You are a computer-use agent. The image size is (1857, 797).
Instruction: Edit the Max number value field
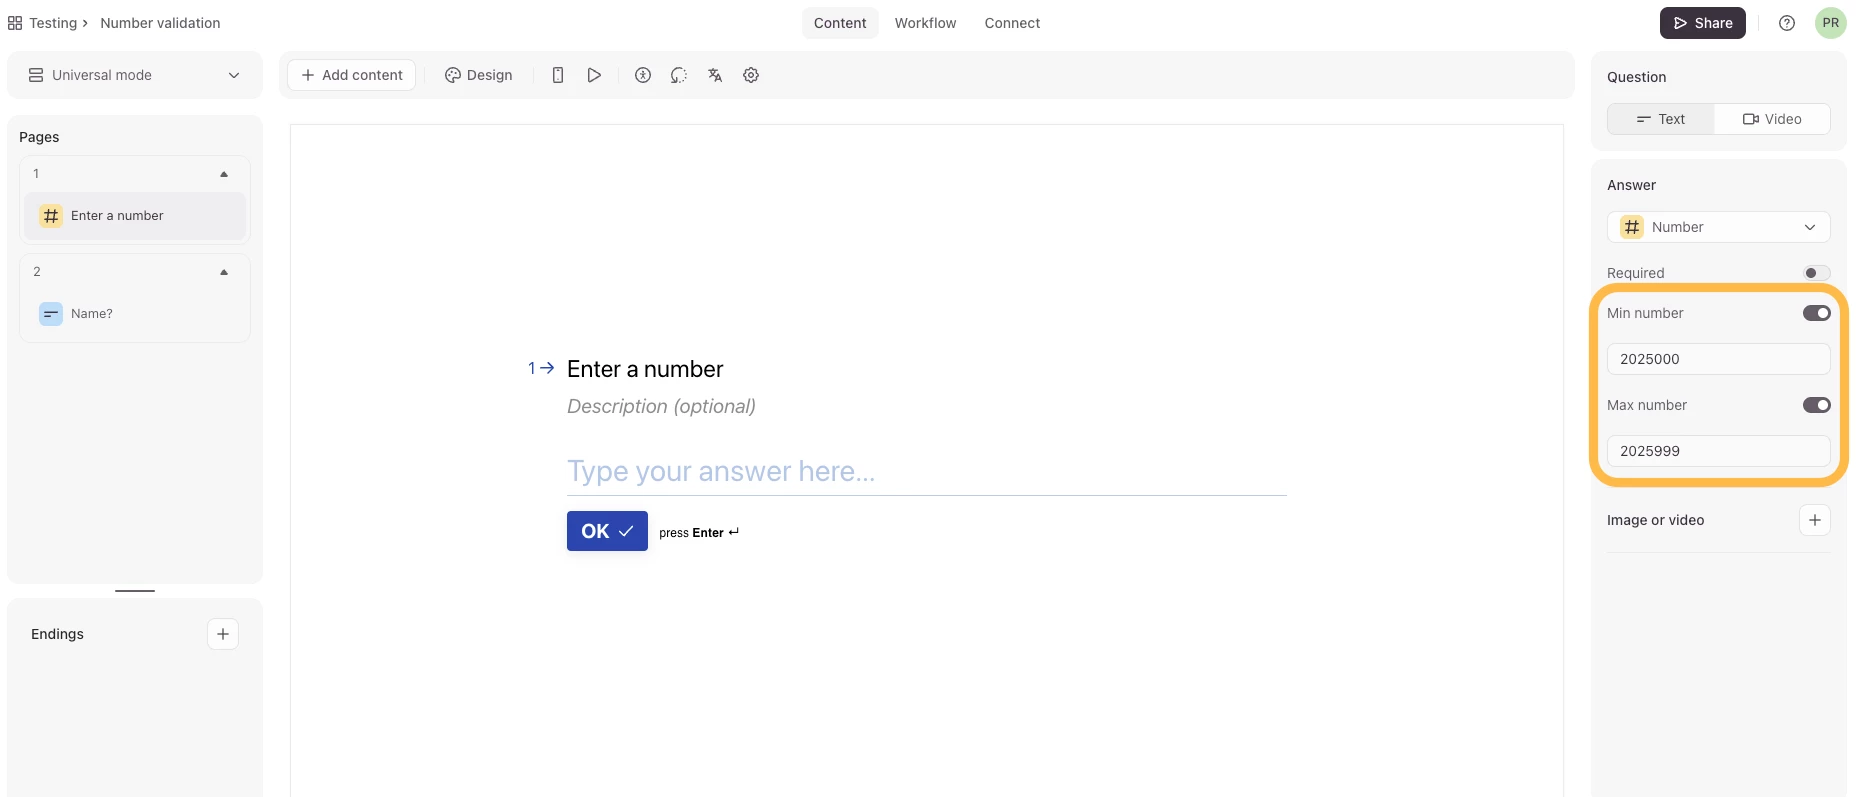1719,451
